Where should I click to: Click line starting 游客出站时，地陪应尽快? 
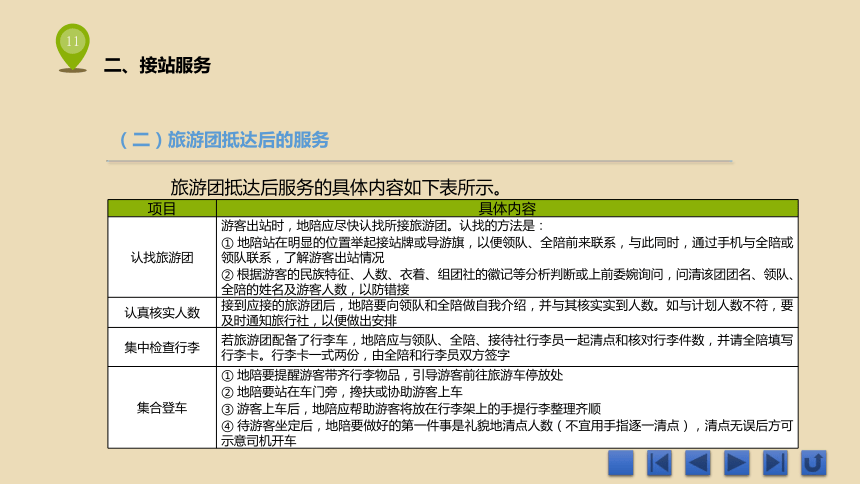click(x=383, y=226)
